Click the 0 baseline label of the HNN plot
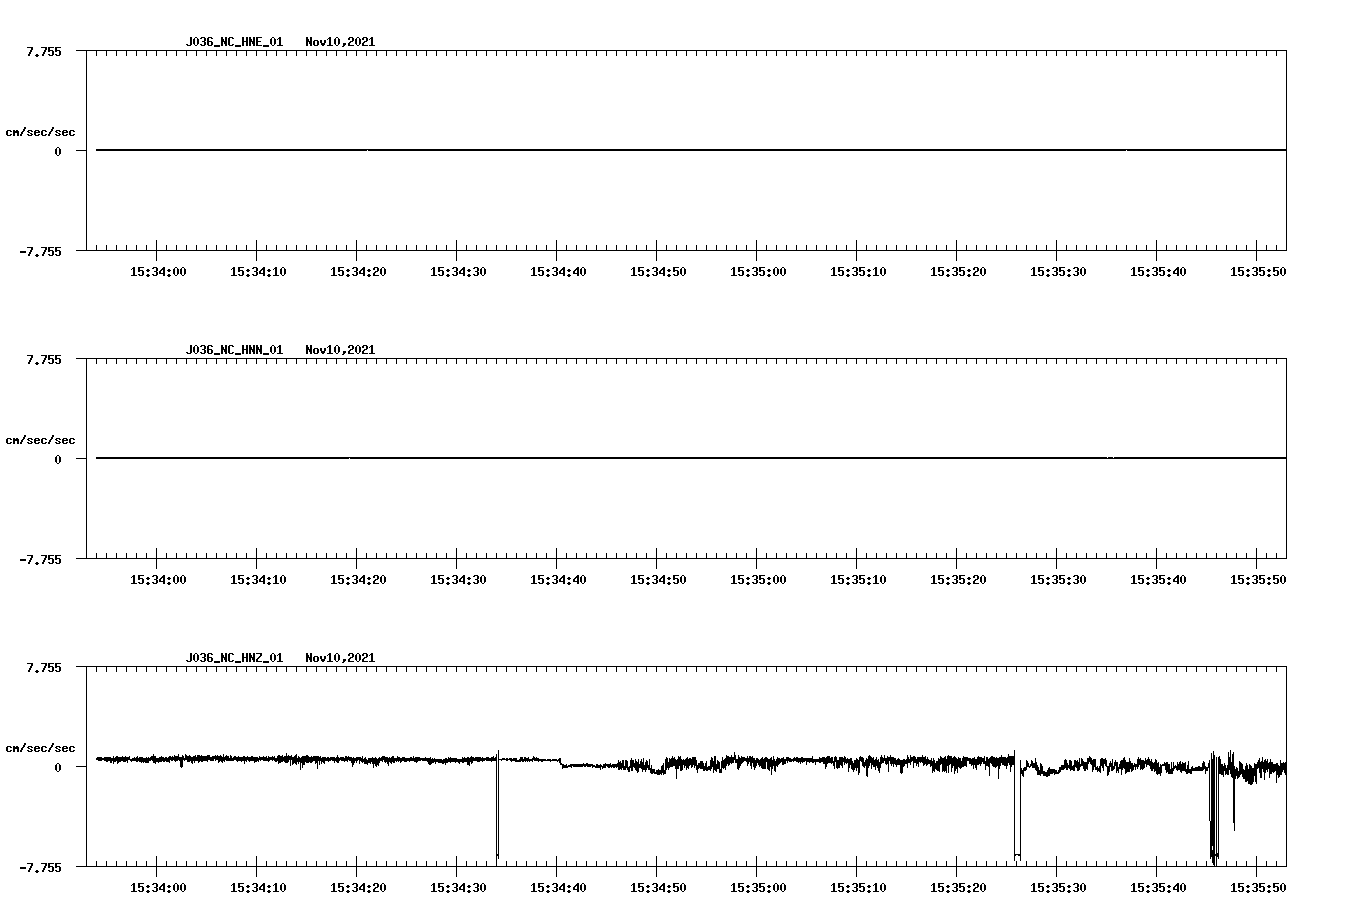The height and width of the screenshot is (924, 1358). pyautogui.click(x=58, y=459)
